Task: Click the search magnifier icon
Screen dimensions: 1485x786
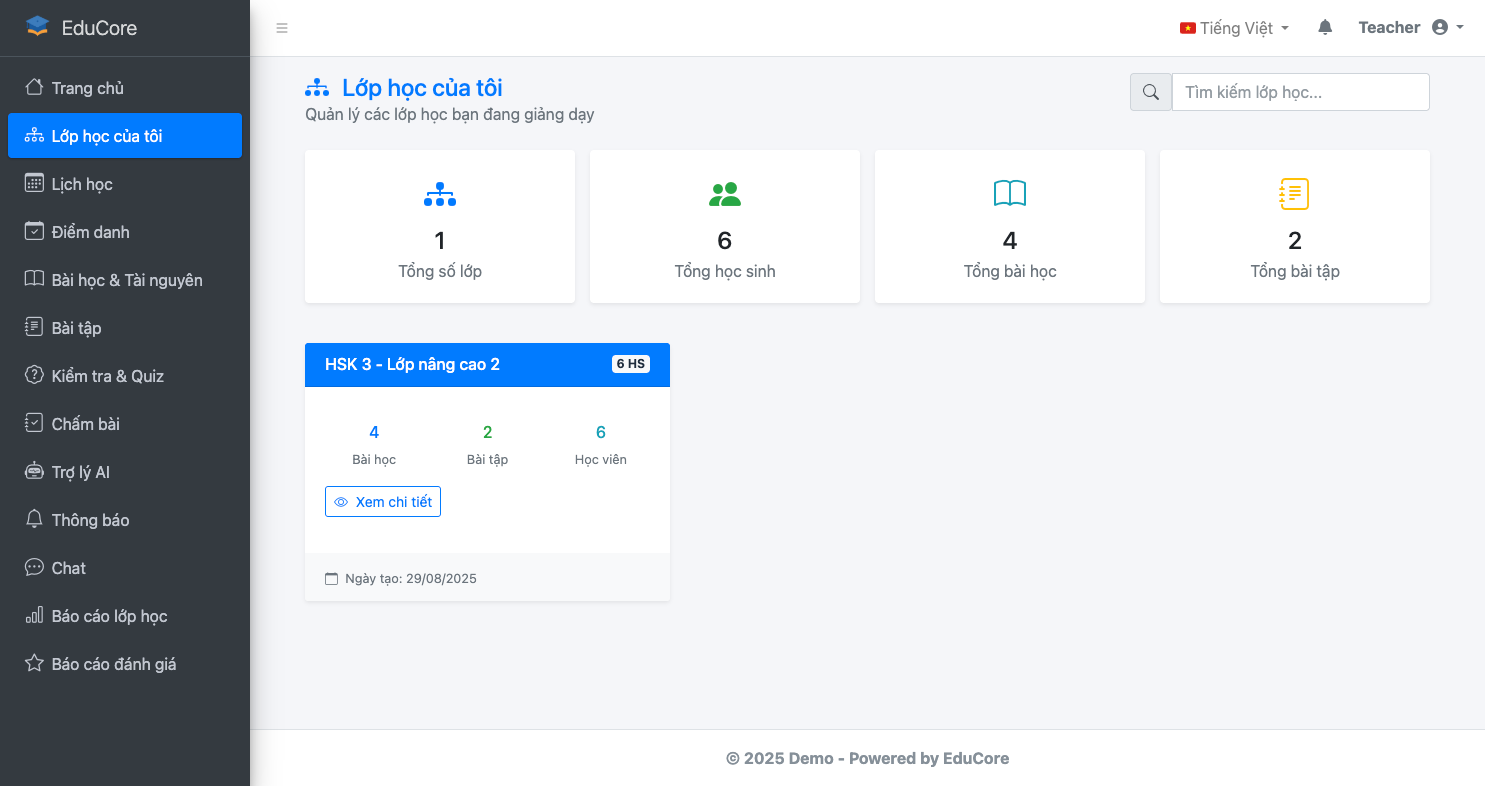Action: click(1150, 91)
